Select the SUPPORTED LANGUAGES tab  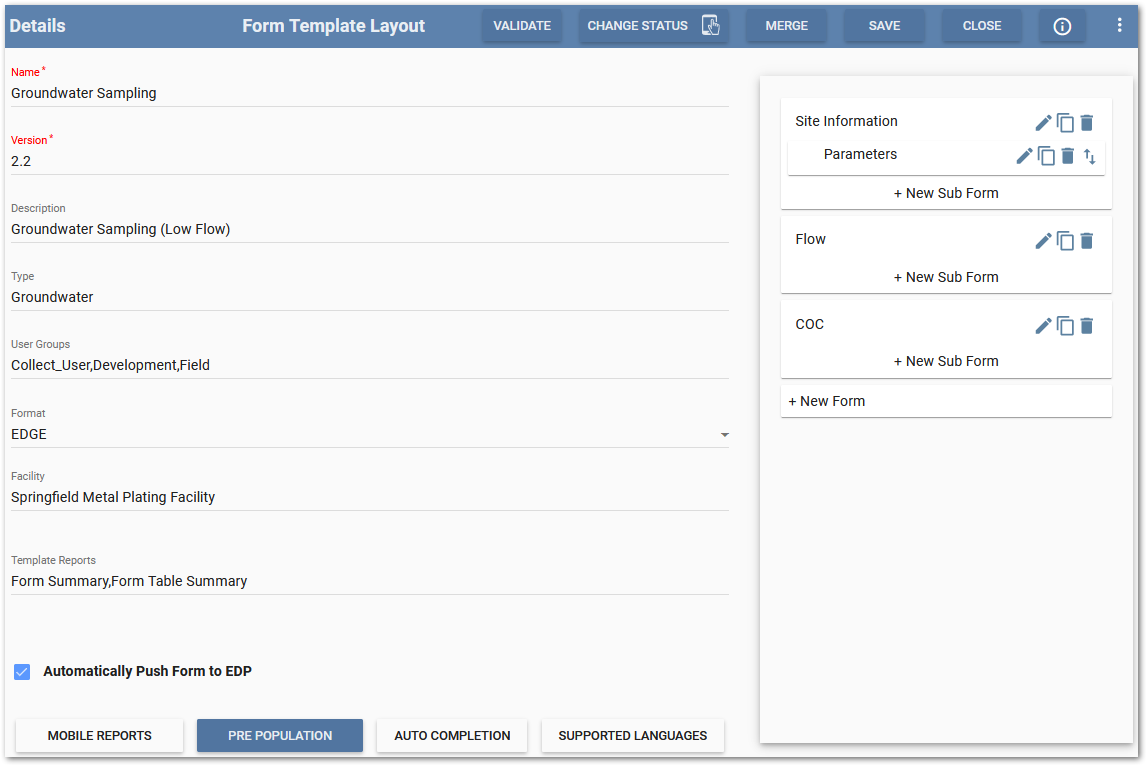(x=632, y=735)
